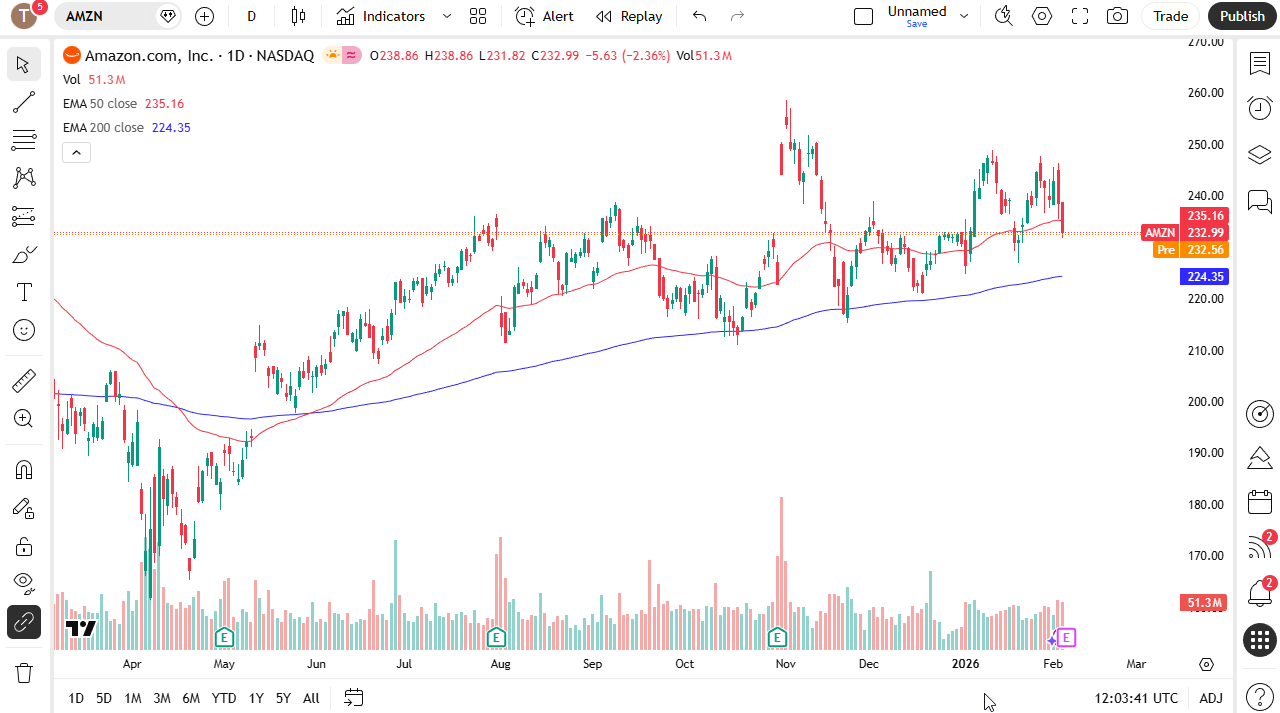This screenshot has height=713, width=1280.
Task: Open the watchlist and details panel
Action: (x=1259, y=64)
